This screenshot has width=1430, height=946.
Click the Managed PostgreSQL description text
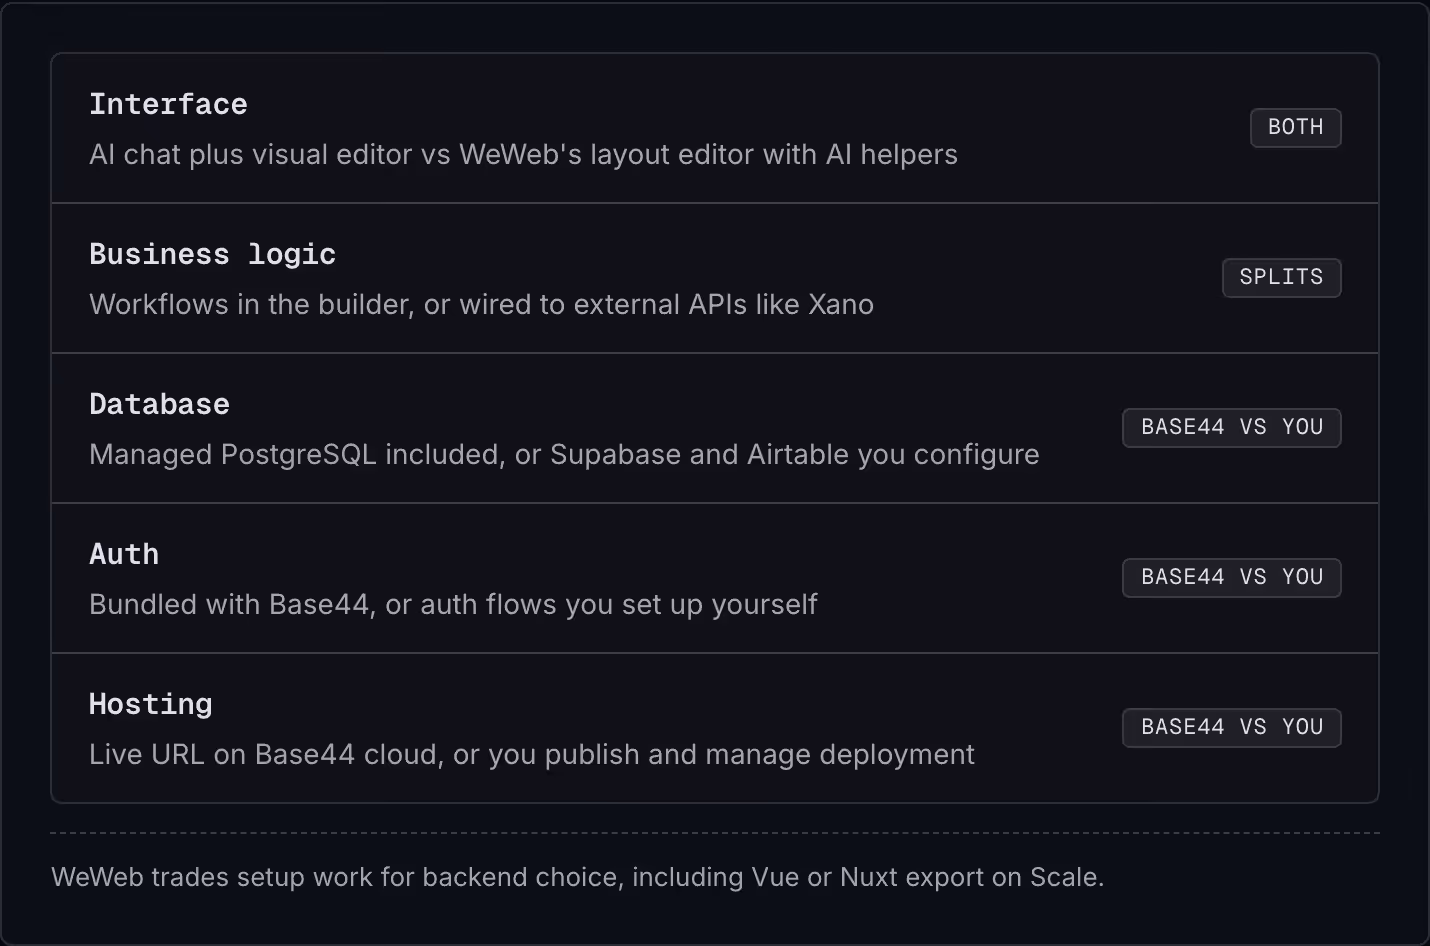point(564,454)
